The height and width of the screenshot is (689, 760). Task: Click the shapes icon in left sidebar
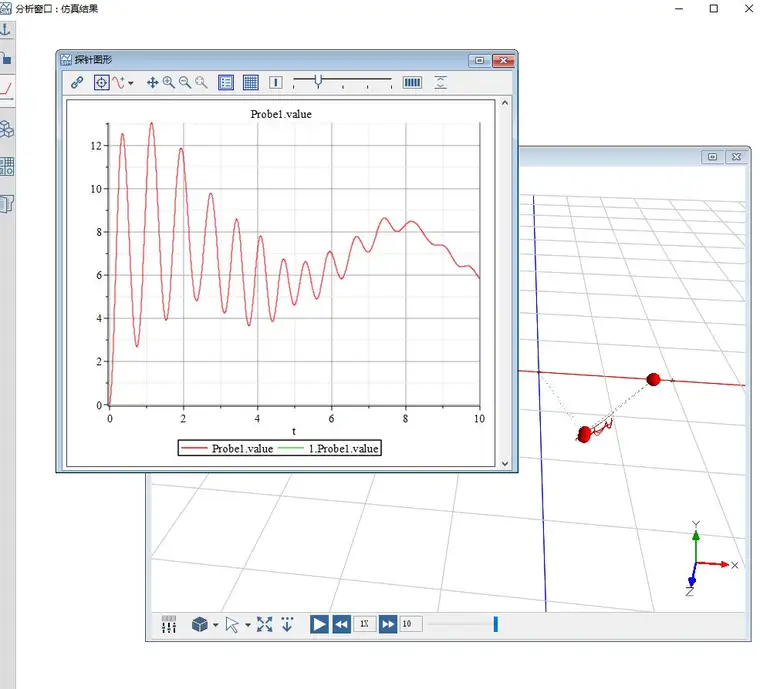tap(6, 59)
